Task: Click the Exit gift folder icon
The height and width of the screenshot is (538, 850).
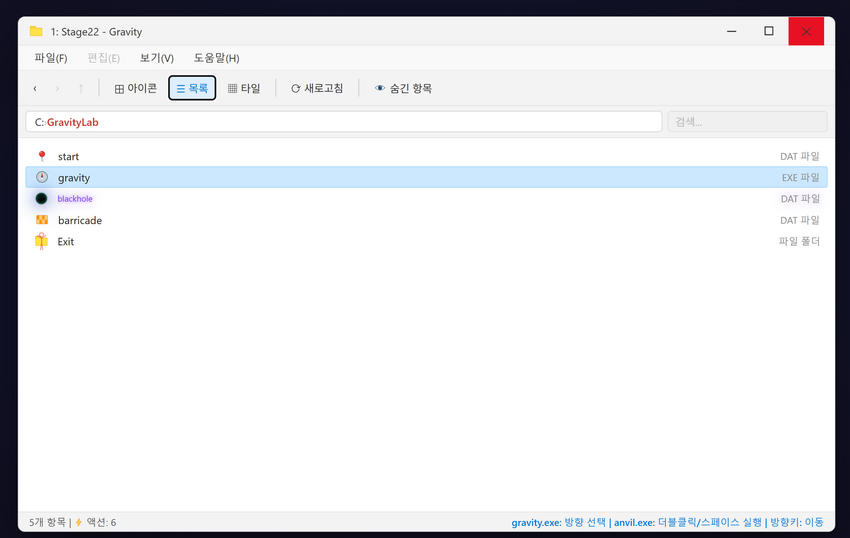Action: pyautogui.click(x=41, y=241)
